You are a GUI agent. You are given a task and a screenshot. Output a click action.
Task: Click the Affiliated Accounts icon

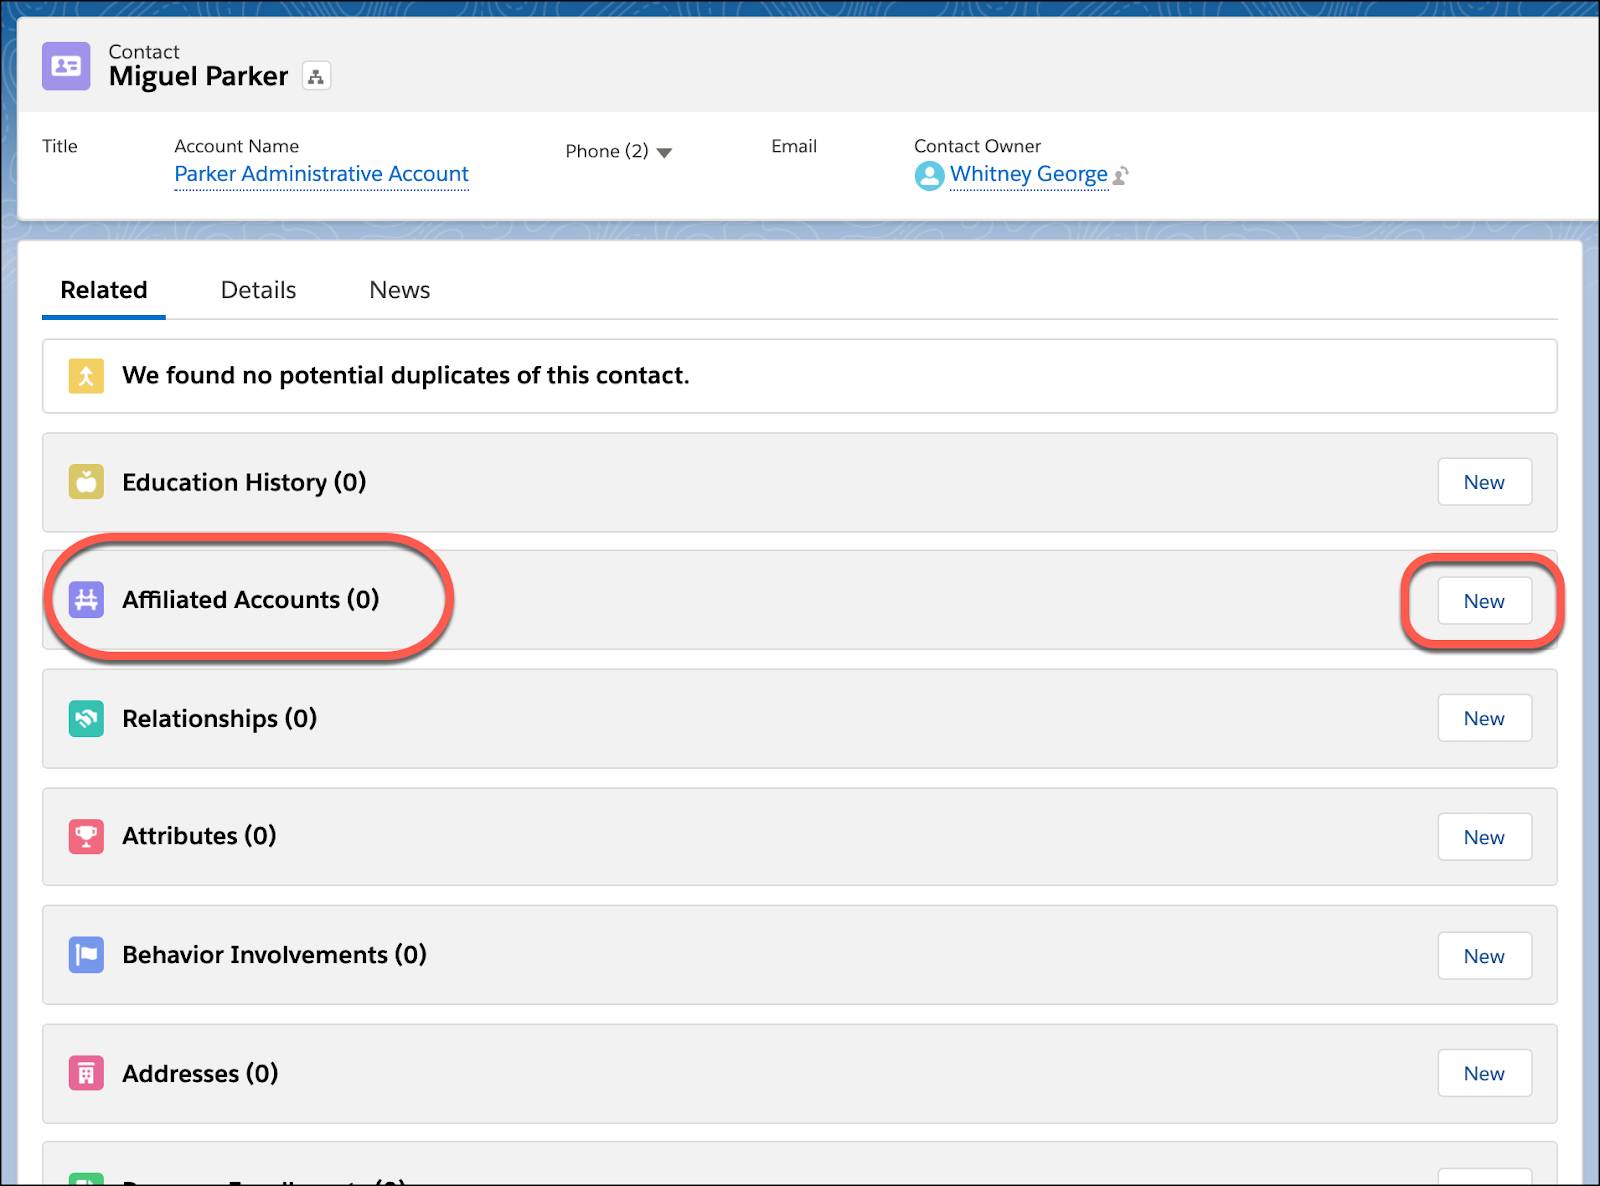[86, 600]
